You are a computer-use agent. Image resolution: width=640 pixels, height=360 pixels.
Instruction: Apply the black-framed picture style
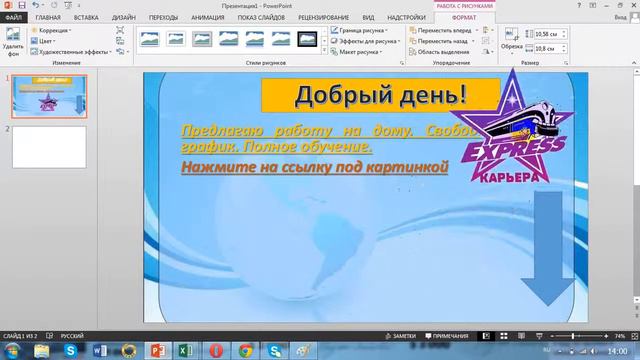point(307,39)
